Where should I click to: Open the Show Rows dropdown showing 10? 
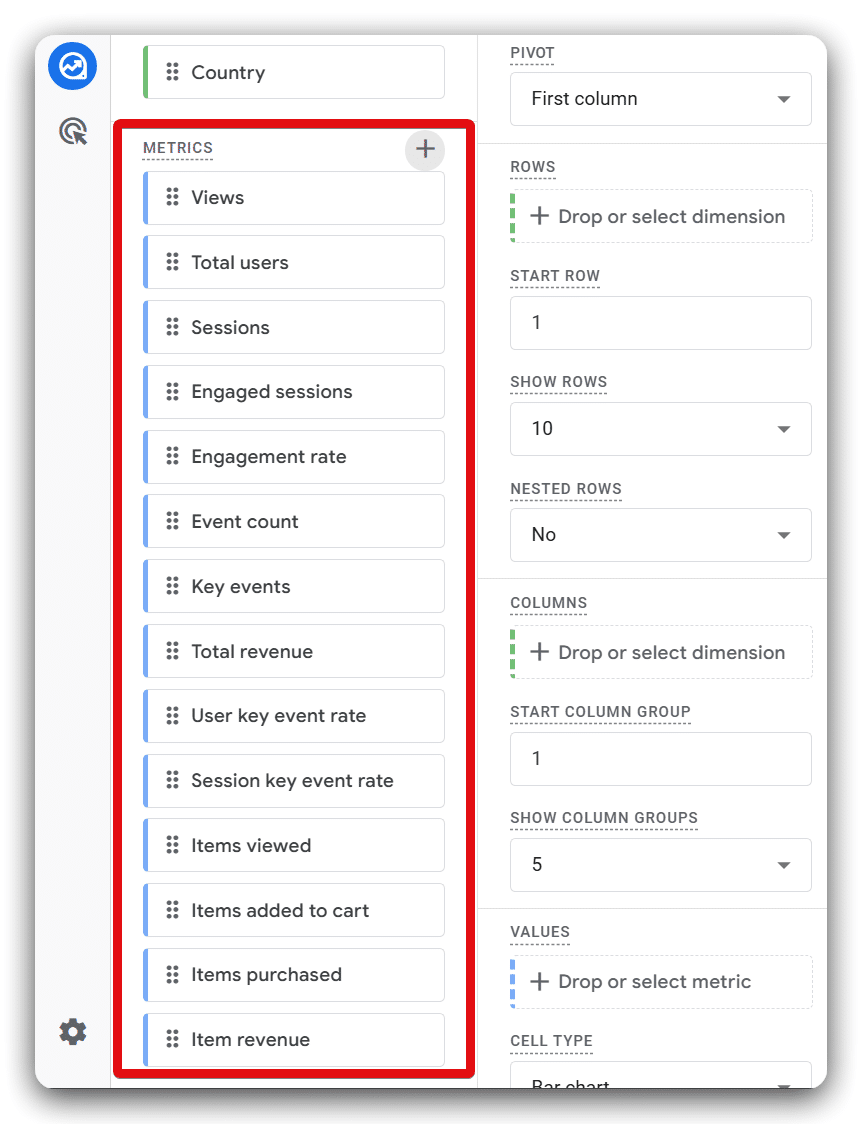(660, 429)
